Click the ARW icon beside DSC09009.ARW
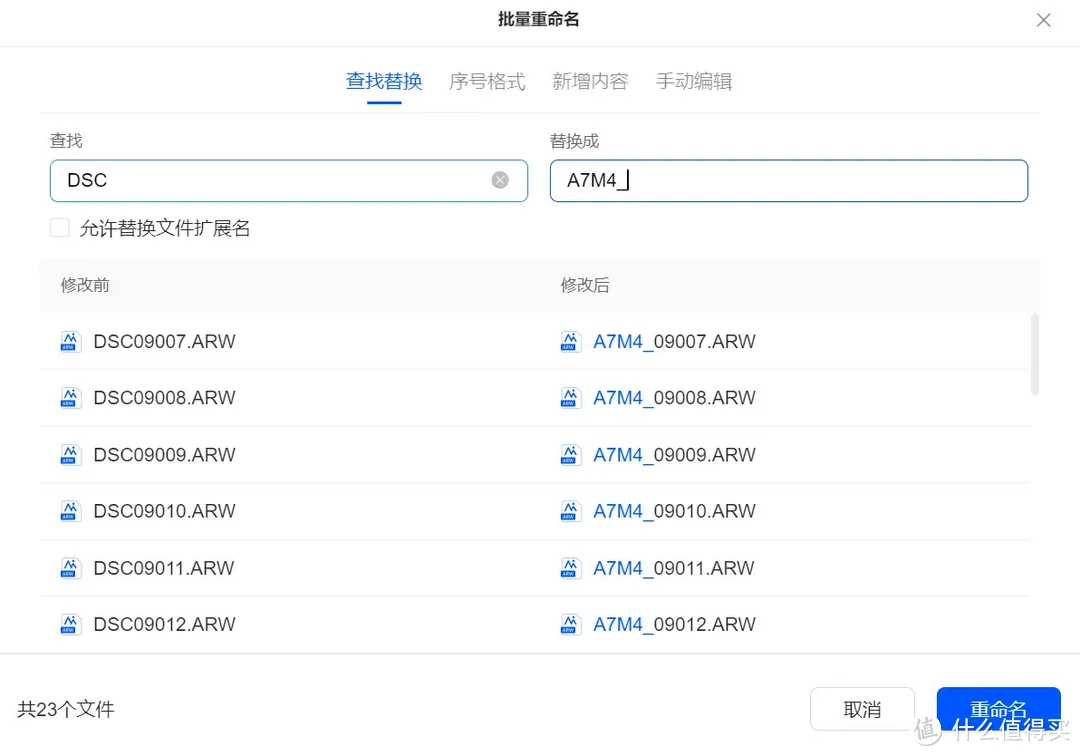 coord(69,454)
